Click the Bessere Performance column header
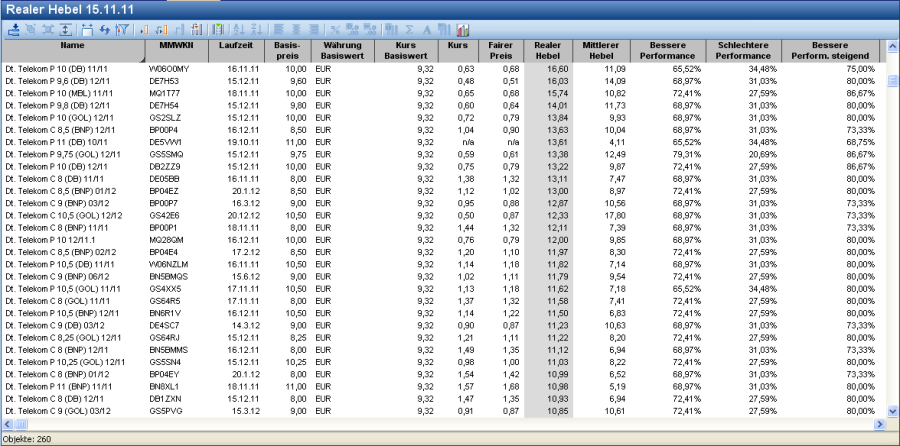The height and width of the screenshot is (446, 900). point(667,51)
